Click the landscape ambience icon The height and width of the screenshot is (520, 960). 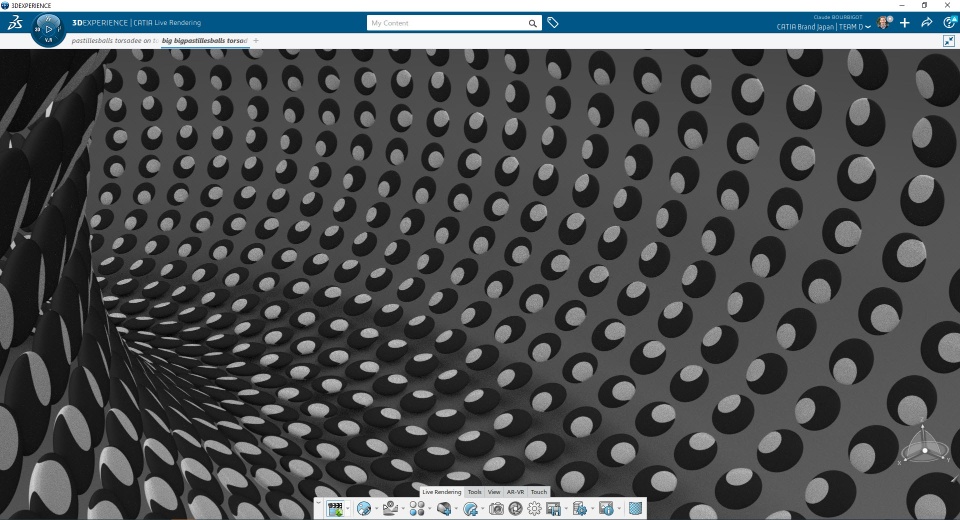[391, 508]
